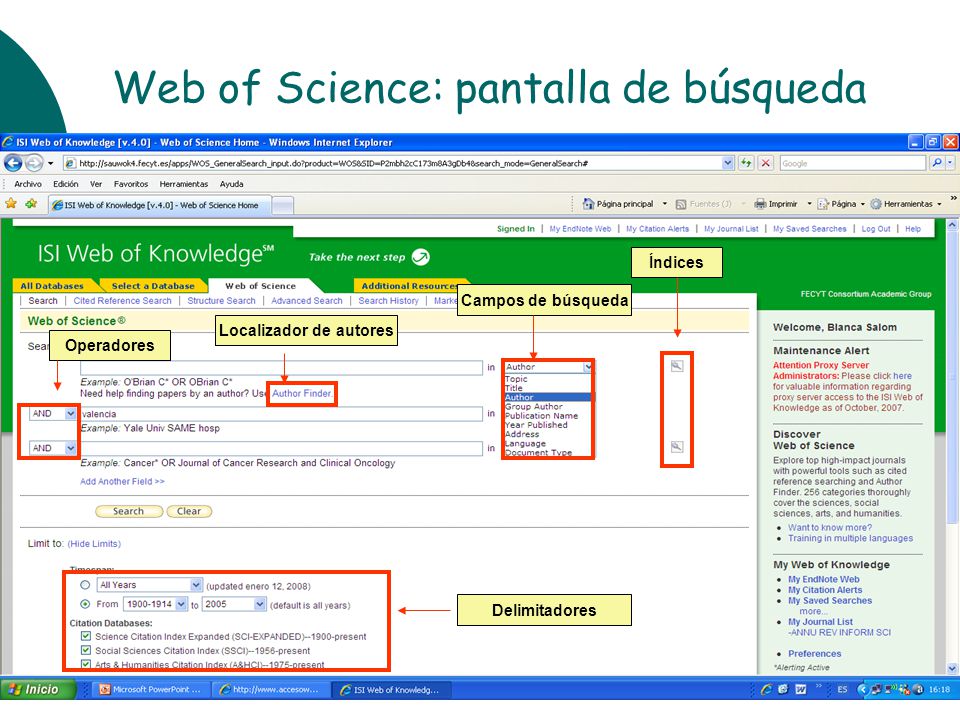Screen dimensions: 960x720
Task: Open the Herramientas gear toolbar menu
Action: 906,204
